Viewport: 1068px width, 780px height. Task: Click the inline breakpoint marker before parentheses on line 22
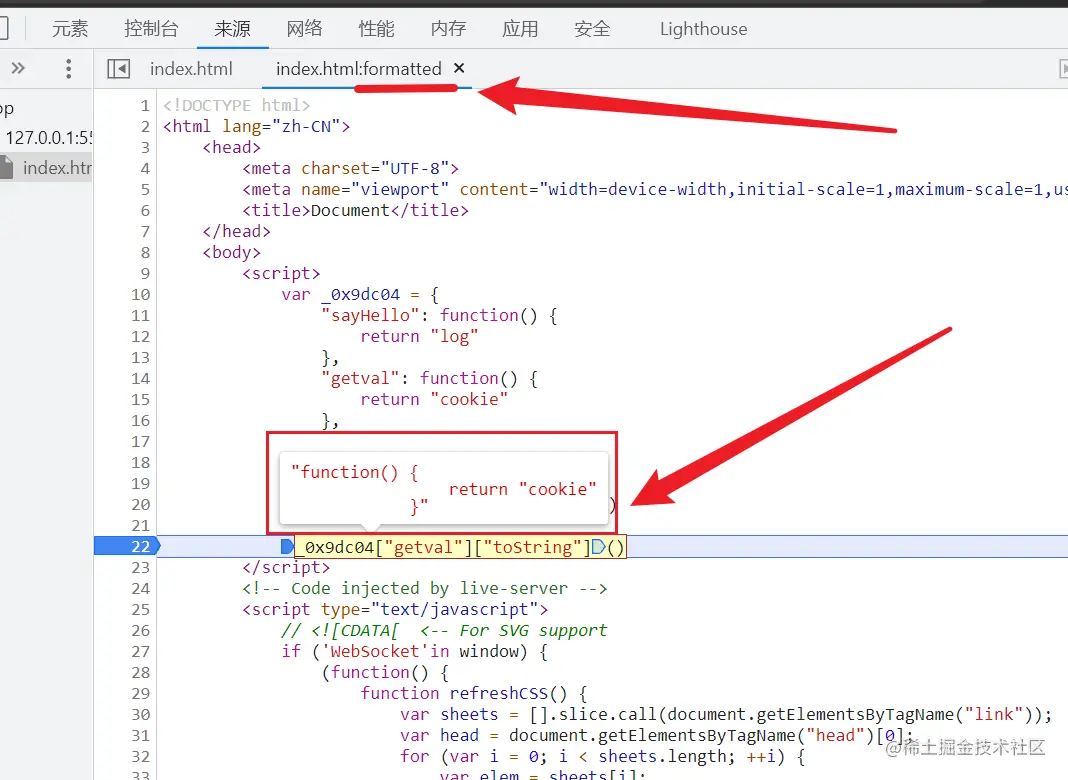pos(599,546)
